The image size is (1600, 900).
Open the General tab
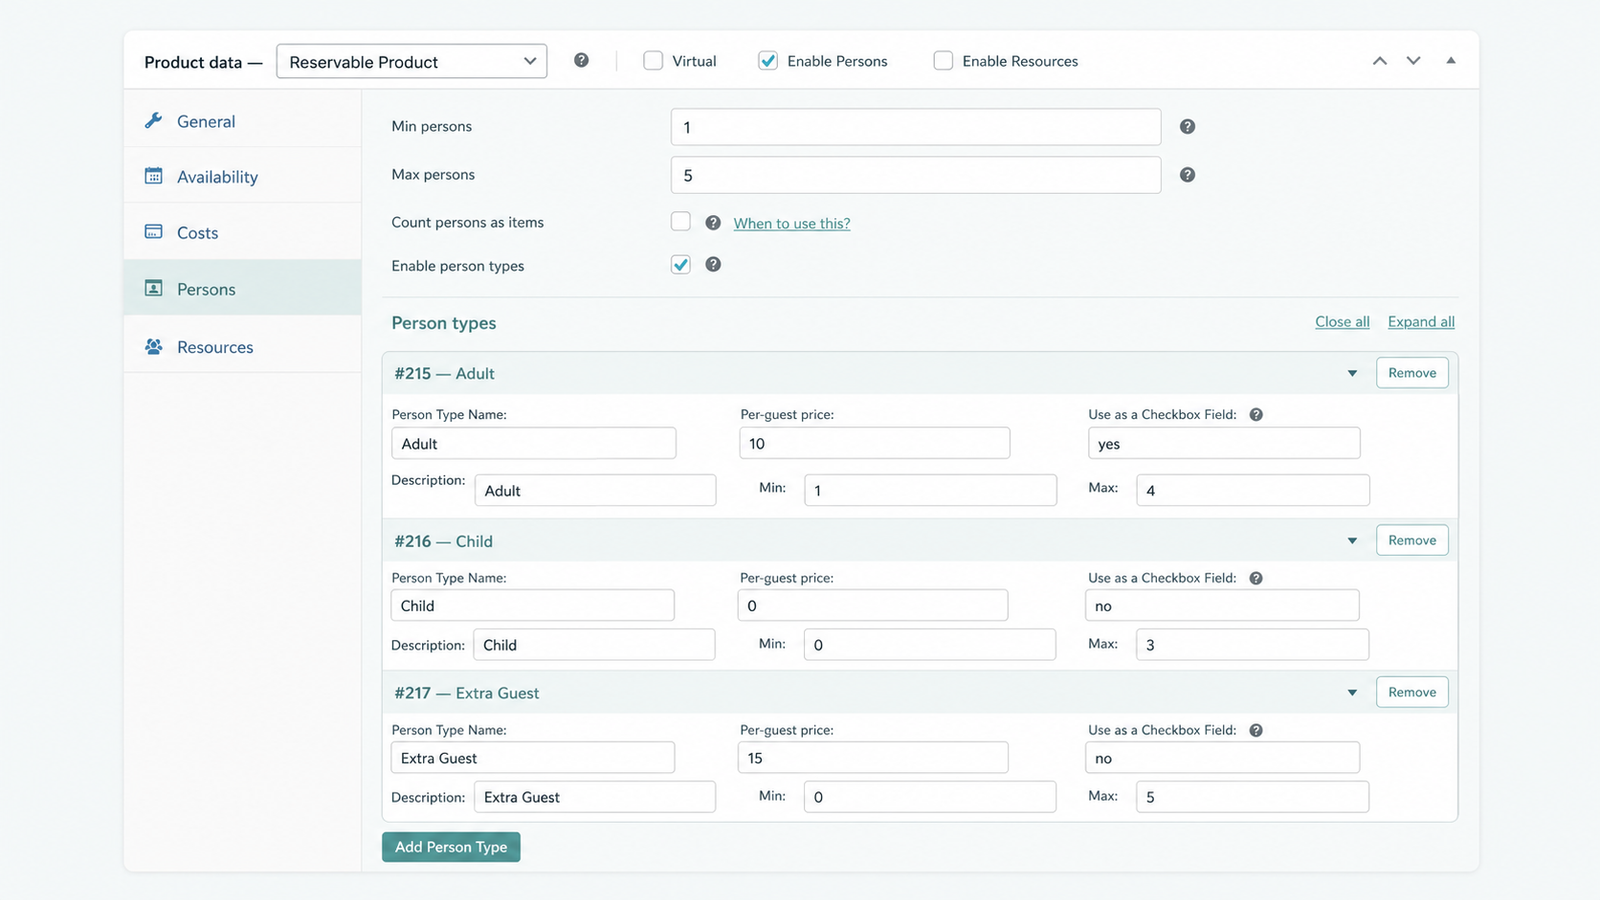[x=242, y=121]
